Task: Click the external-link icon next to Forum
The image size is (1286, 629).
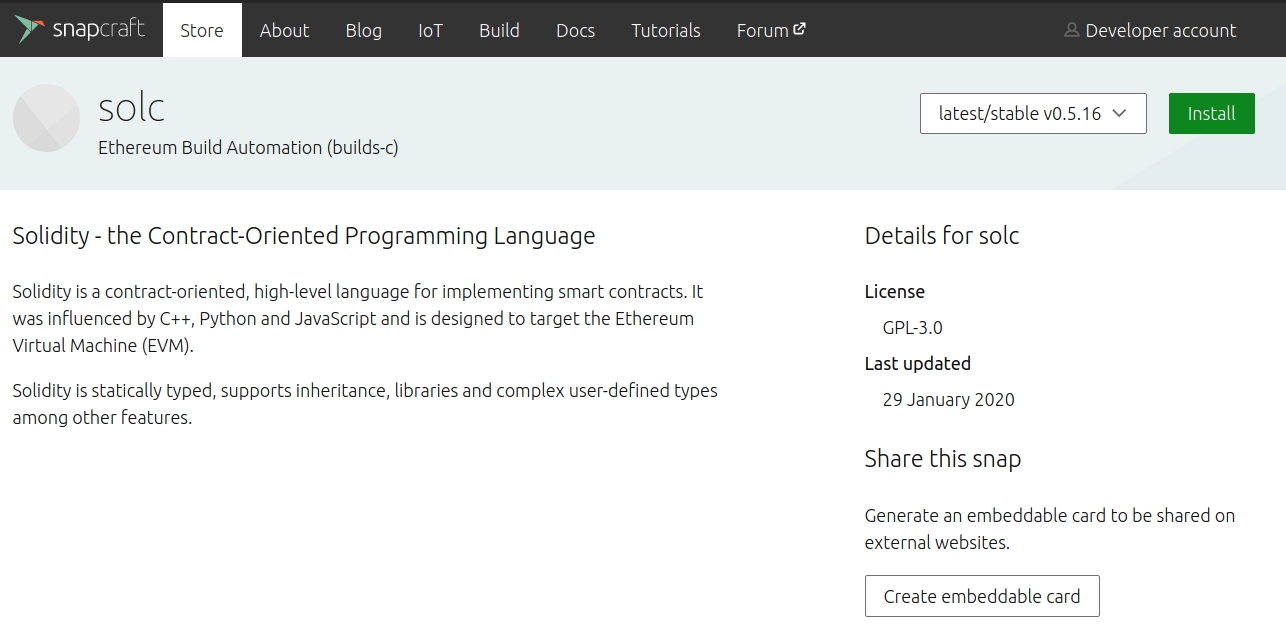Action: [800, 30]
